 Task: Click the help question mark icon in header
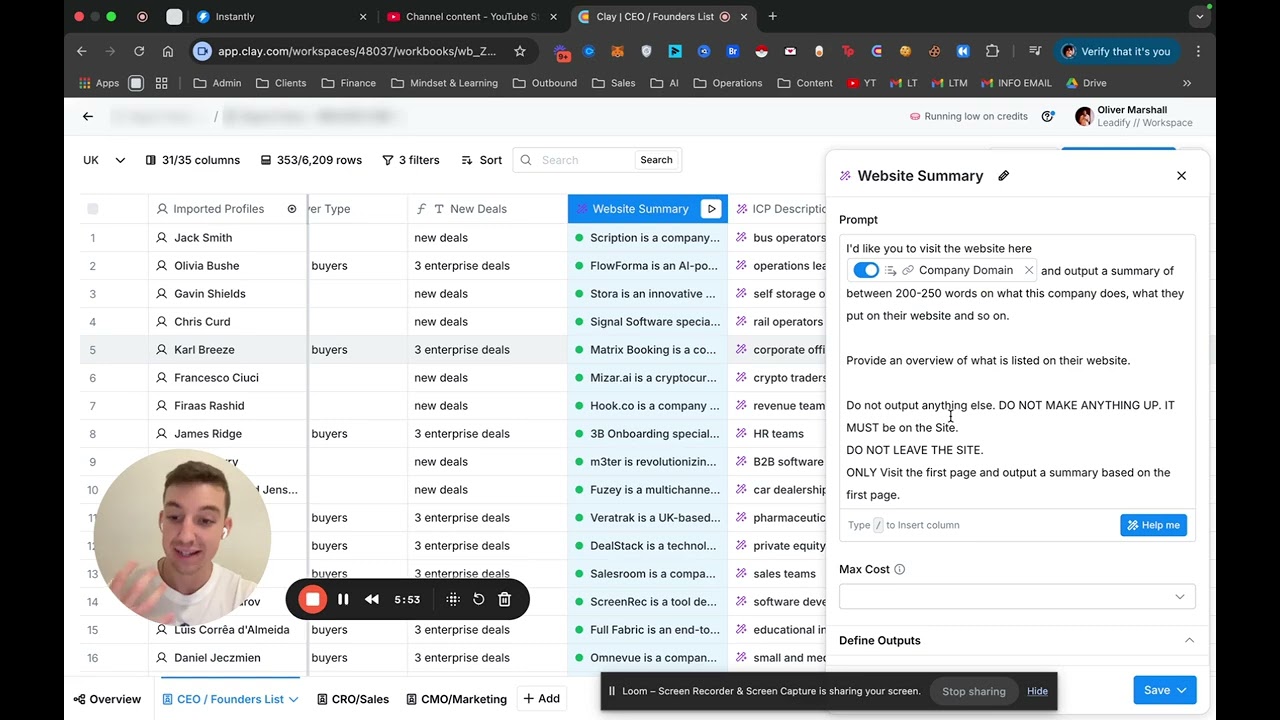point(1048,116)
